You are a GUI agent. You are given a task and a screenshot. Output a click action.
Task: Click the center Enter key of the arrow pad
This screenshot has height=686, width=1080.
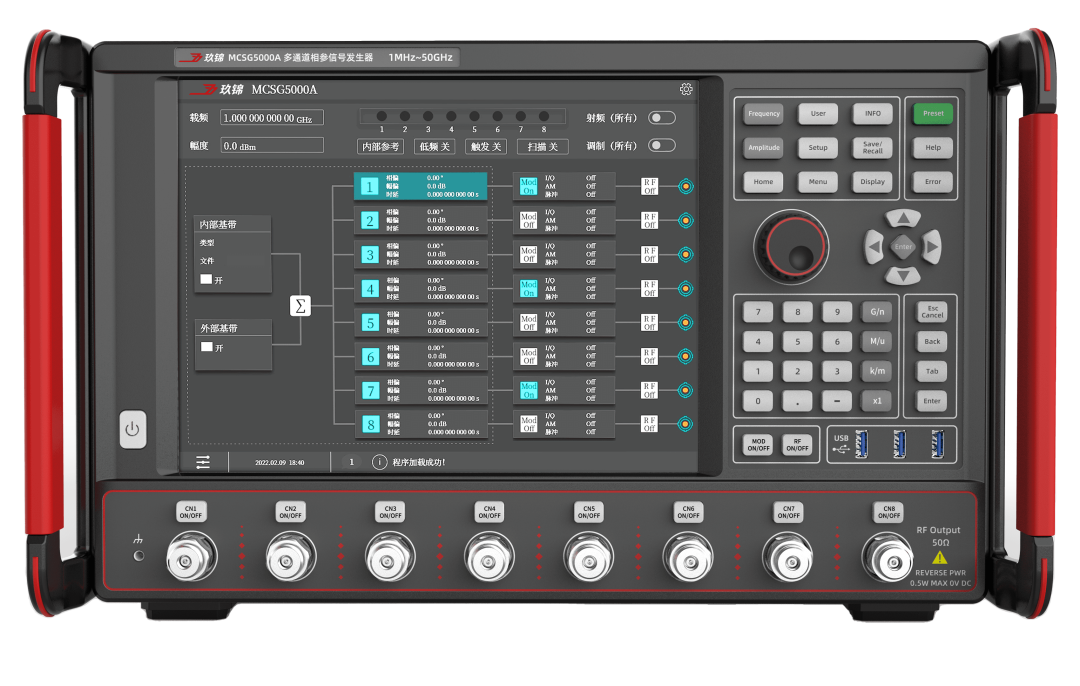click(x=903, y=247)
